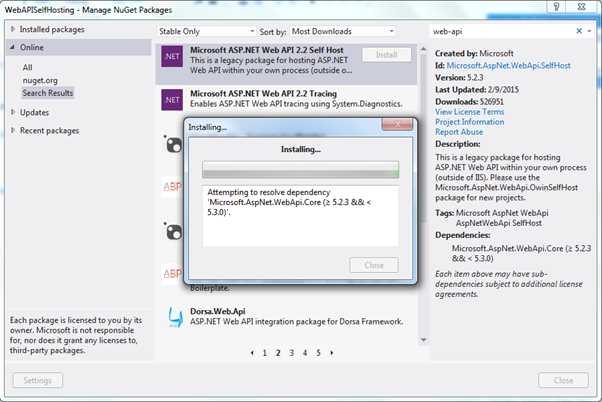
Task: Select nuget.org source
Action: [x=40, y=80]
